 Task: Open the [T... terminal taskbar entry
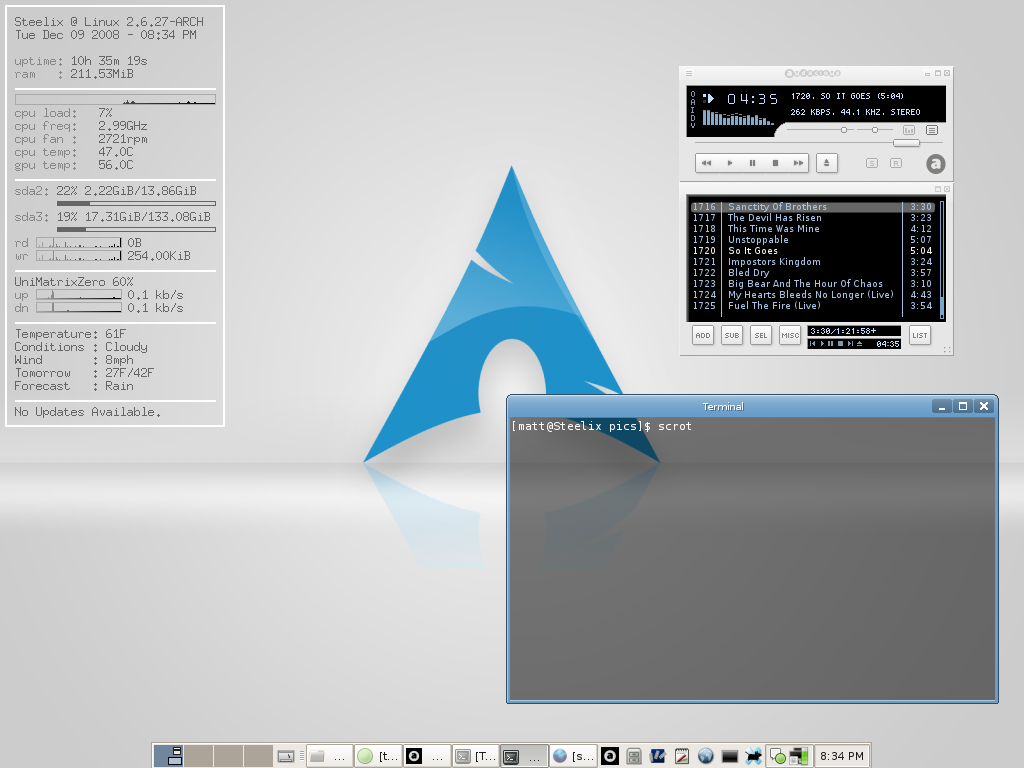pos(475,756)
